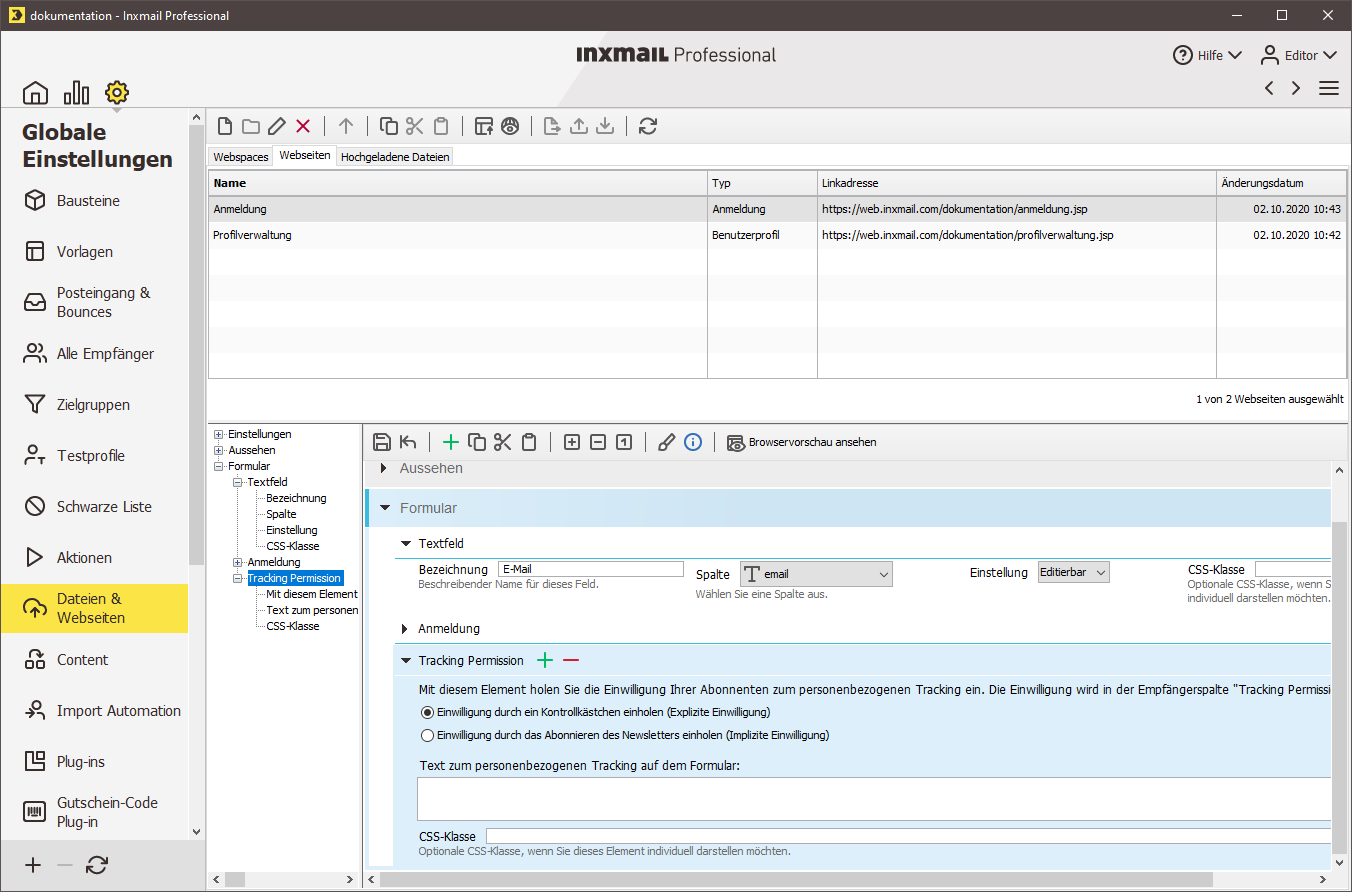Click the blue info icon

tap(693, 442)
